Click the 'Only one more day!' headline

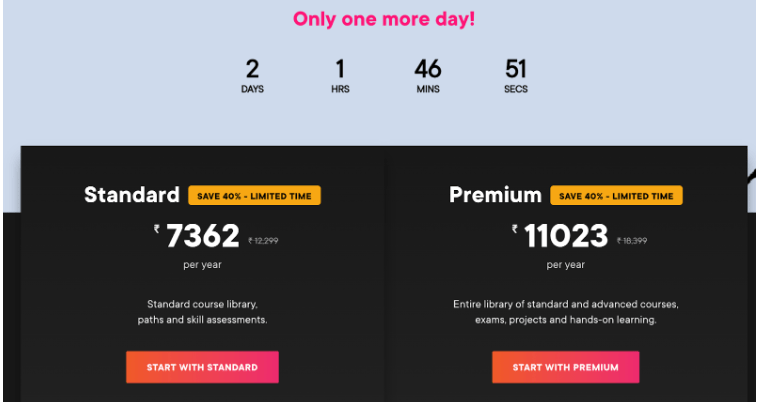click(384, 19)
